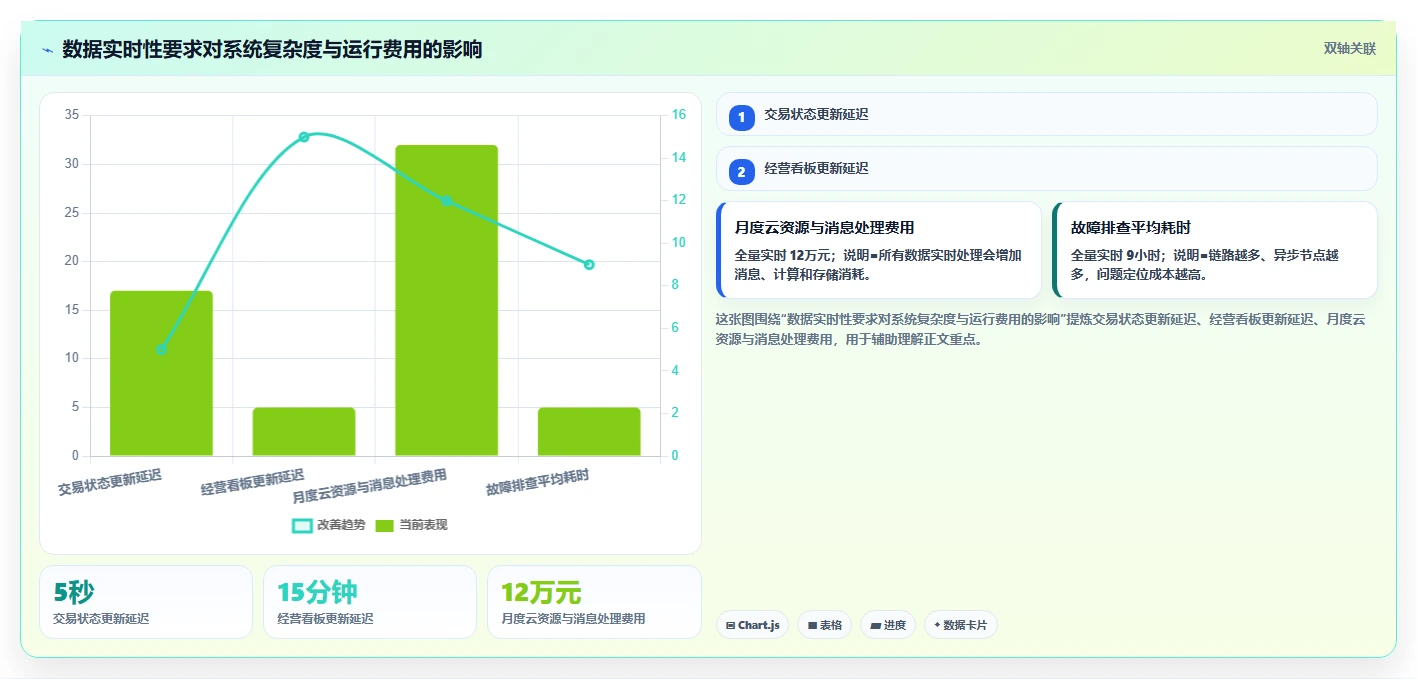1417x679 pixels.
Task: Click the chart title 数据实时性要求对系统复杂度与运行费用的影响
Action: coord(272,49)
